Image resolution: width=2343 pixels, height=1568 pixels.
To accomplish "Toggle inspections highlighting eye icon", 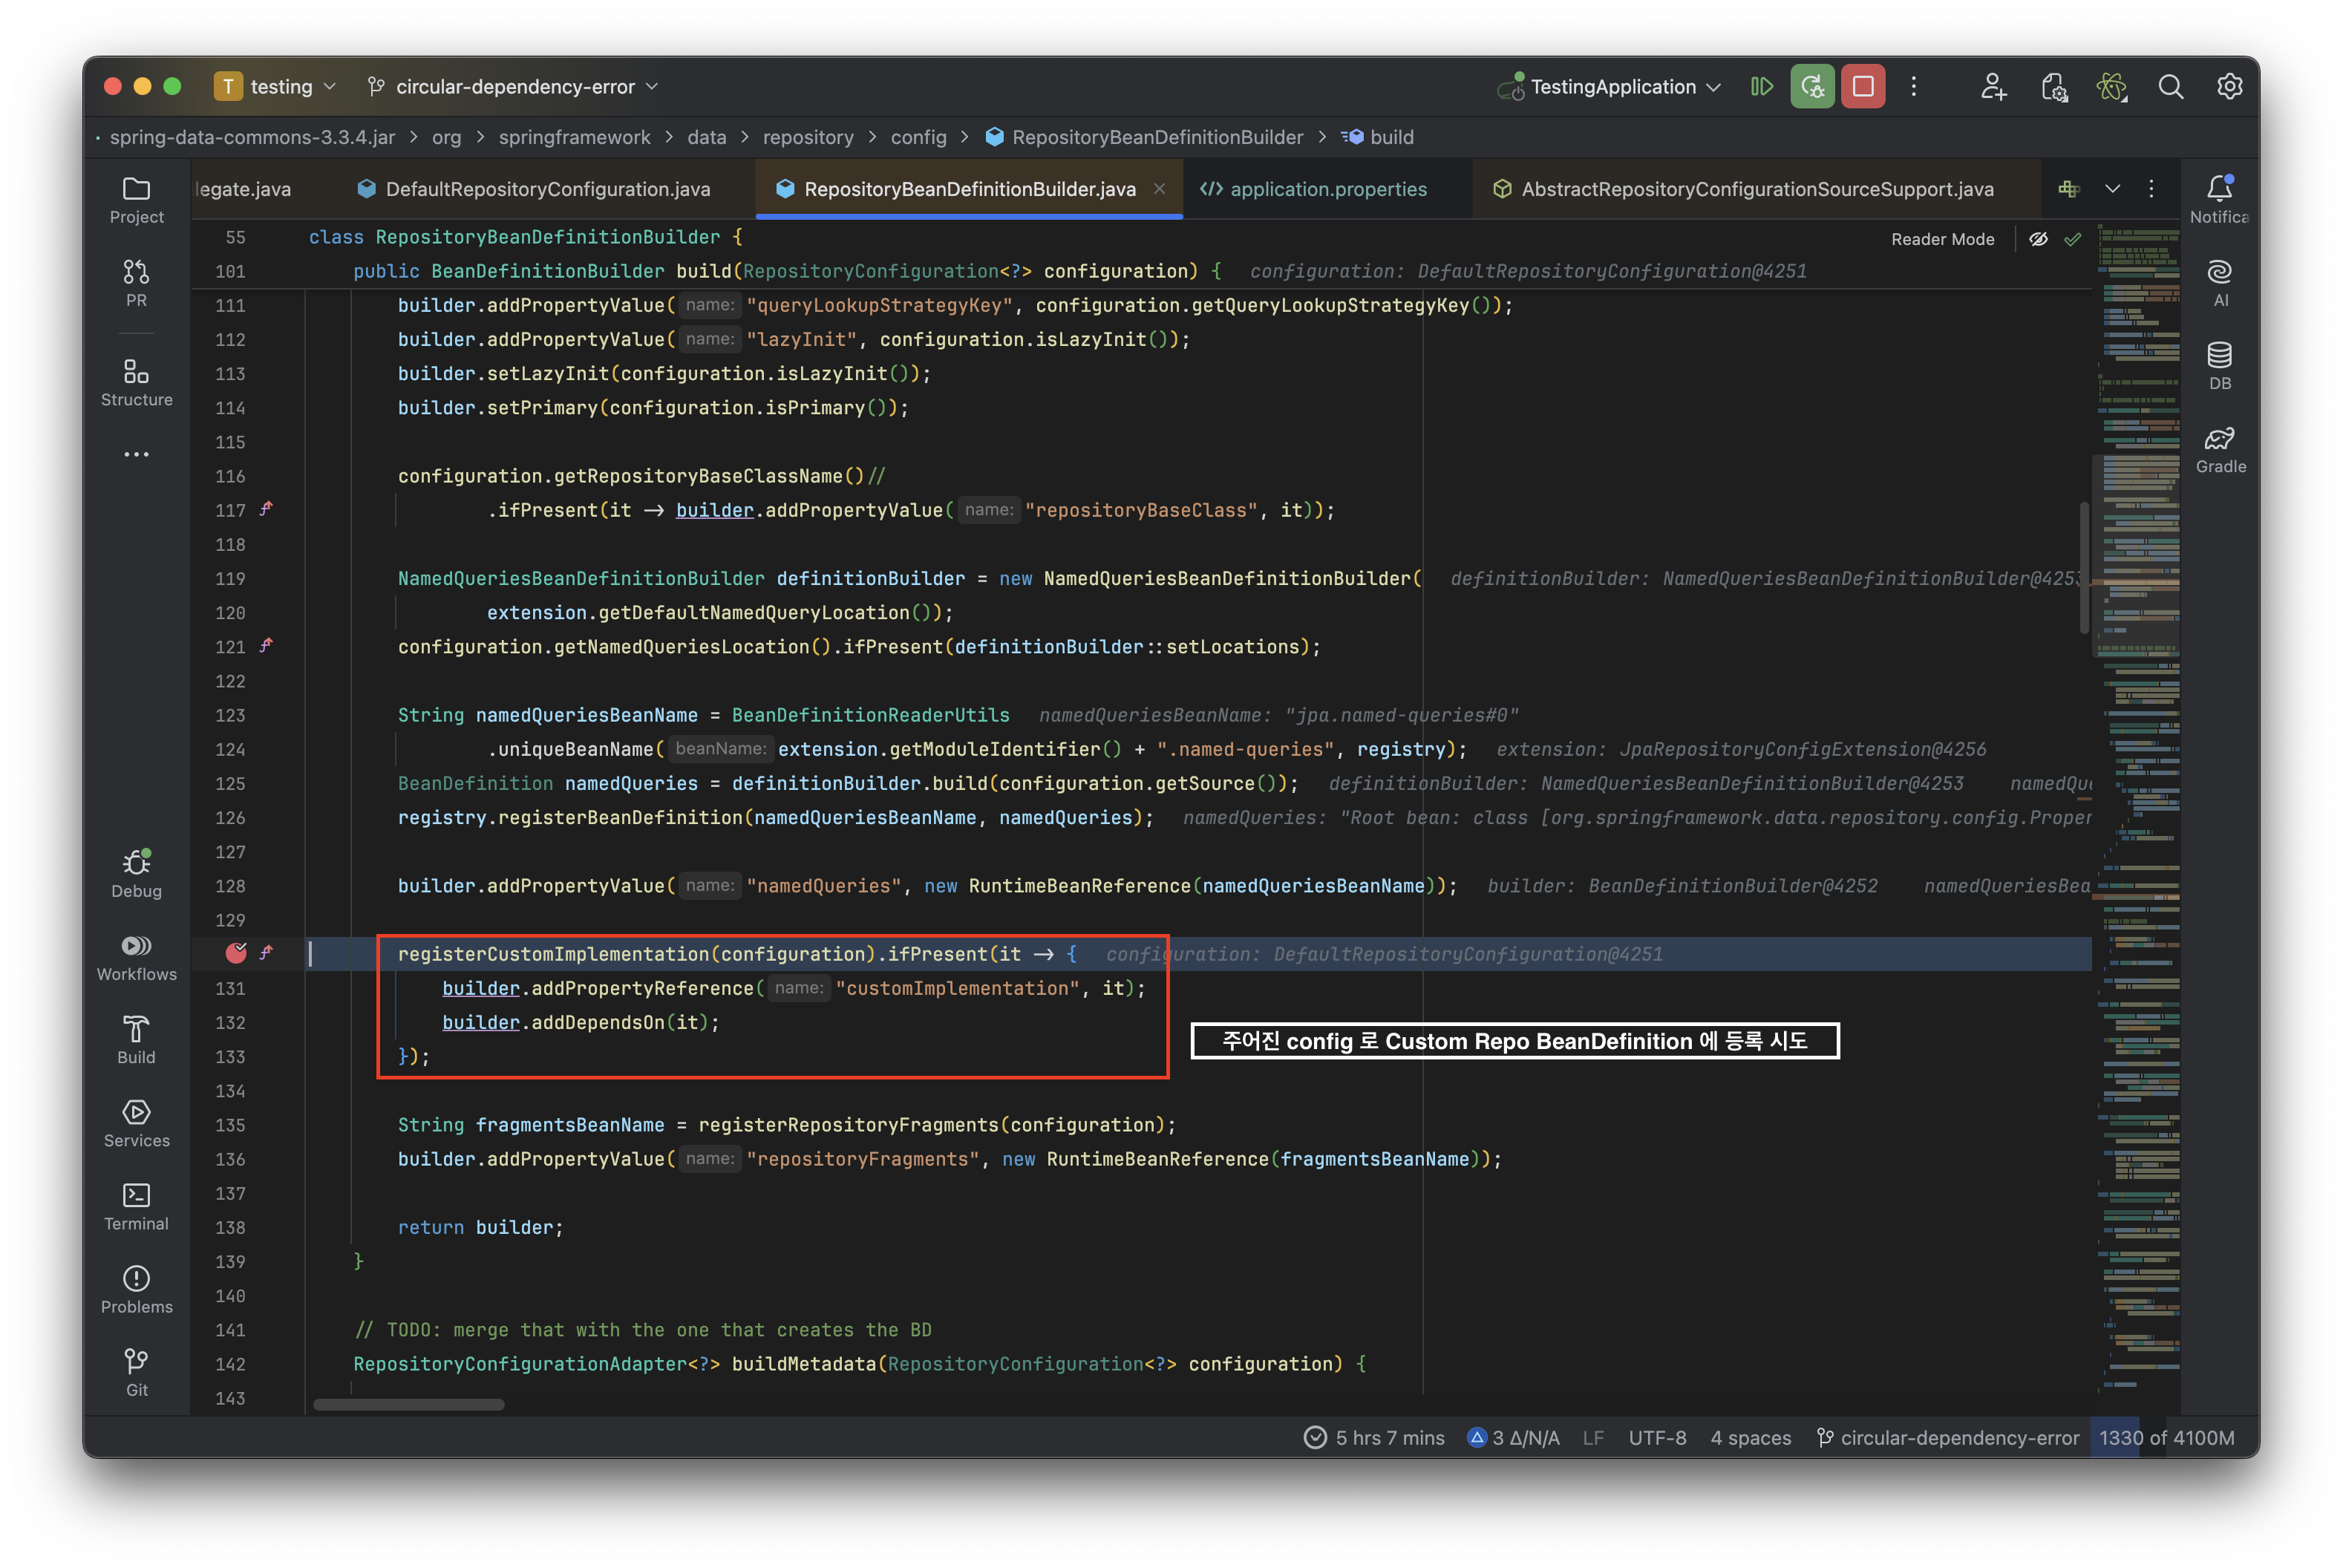I will point(2038,239).
